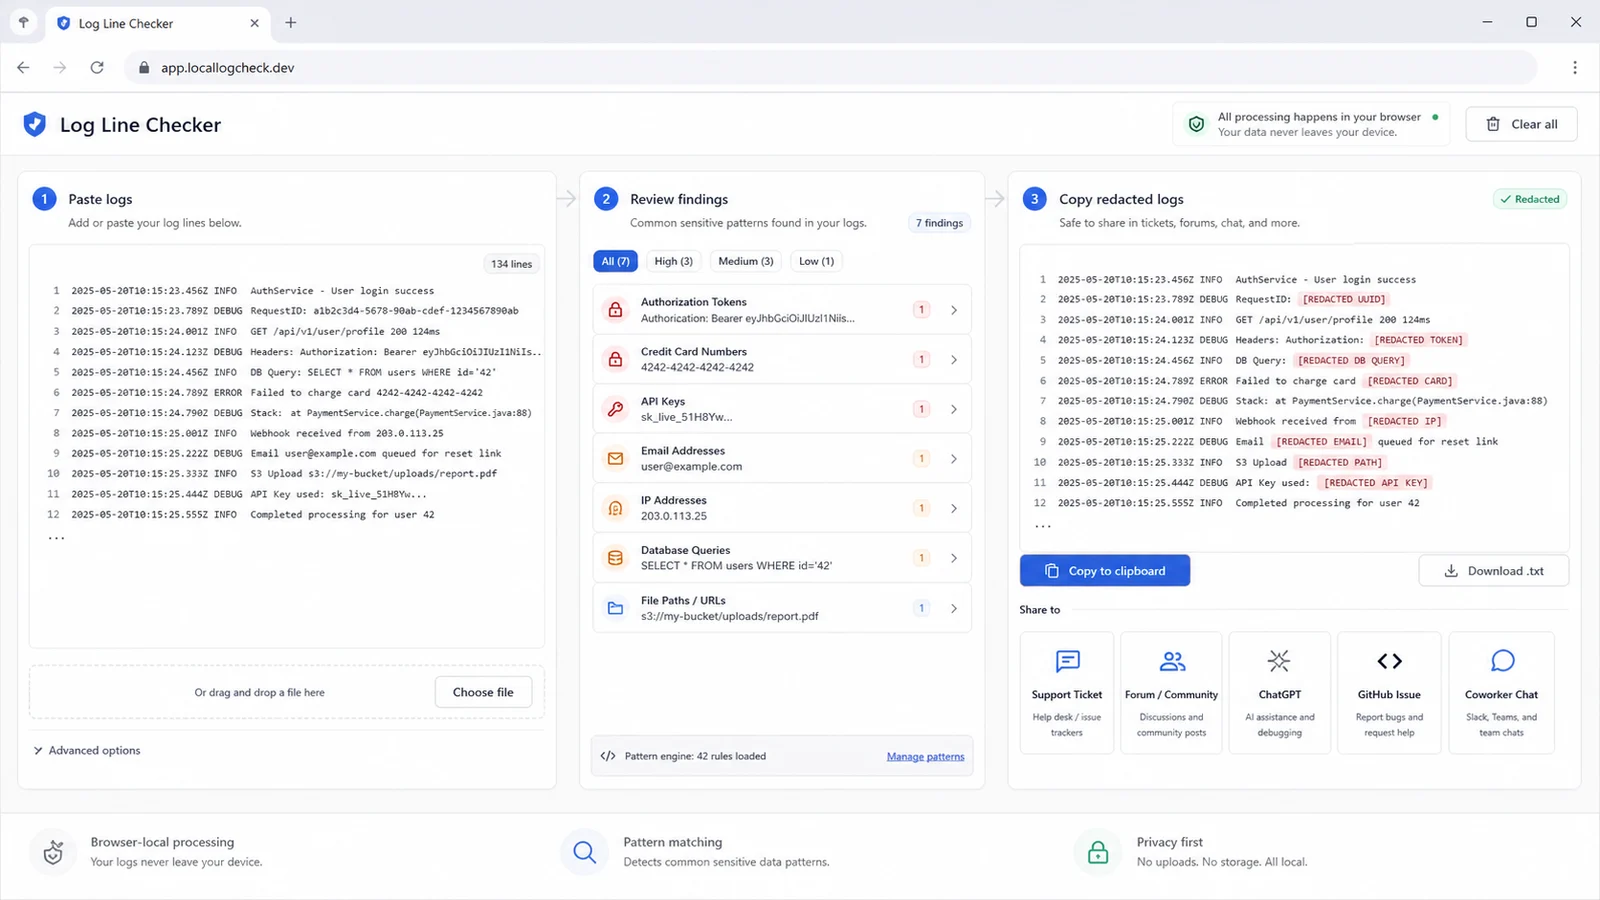Click the GitHub Issue code icon
This screenshot has height=900, width=1600.
(x=1389, y=661)
